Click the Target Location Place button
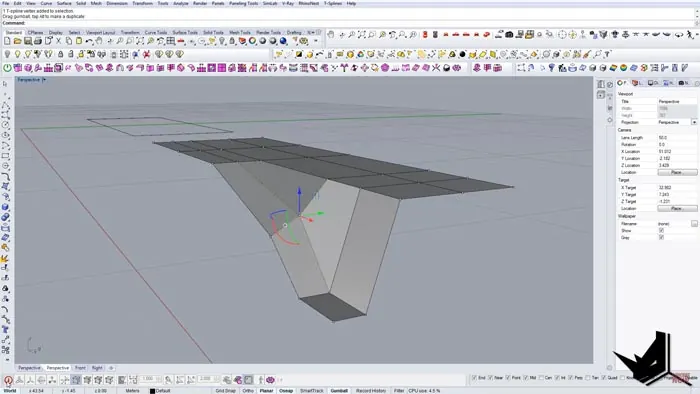 (x=677, y=208)
